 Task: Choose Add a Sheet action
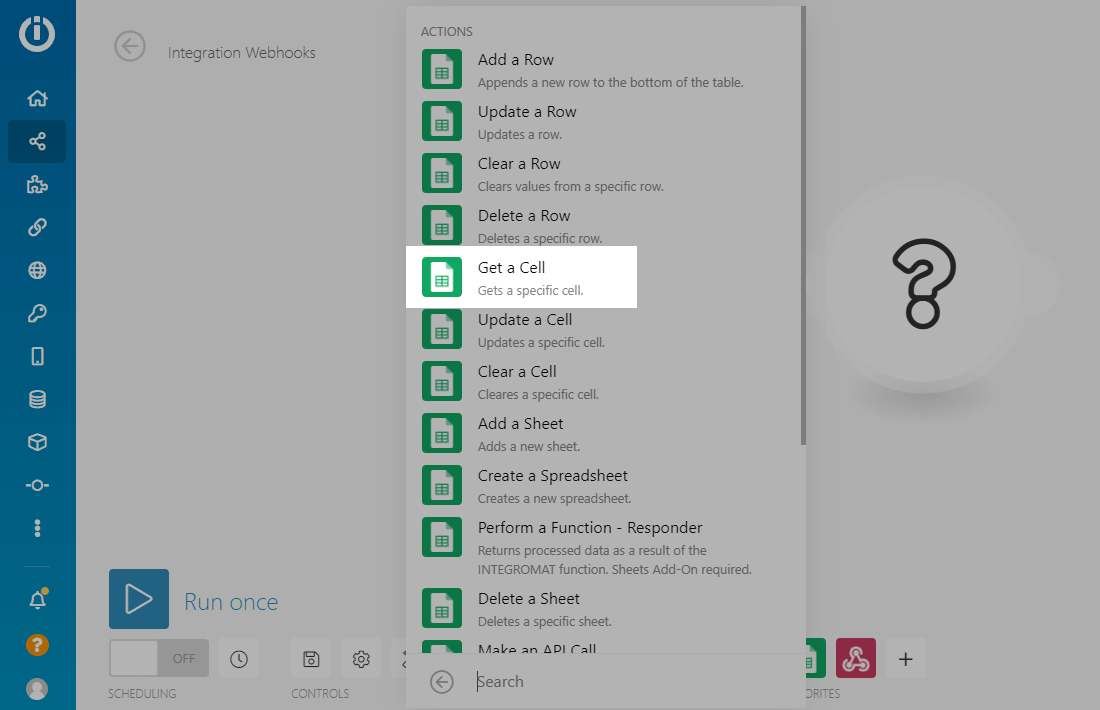605,433
